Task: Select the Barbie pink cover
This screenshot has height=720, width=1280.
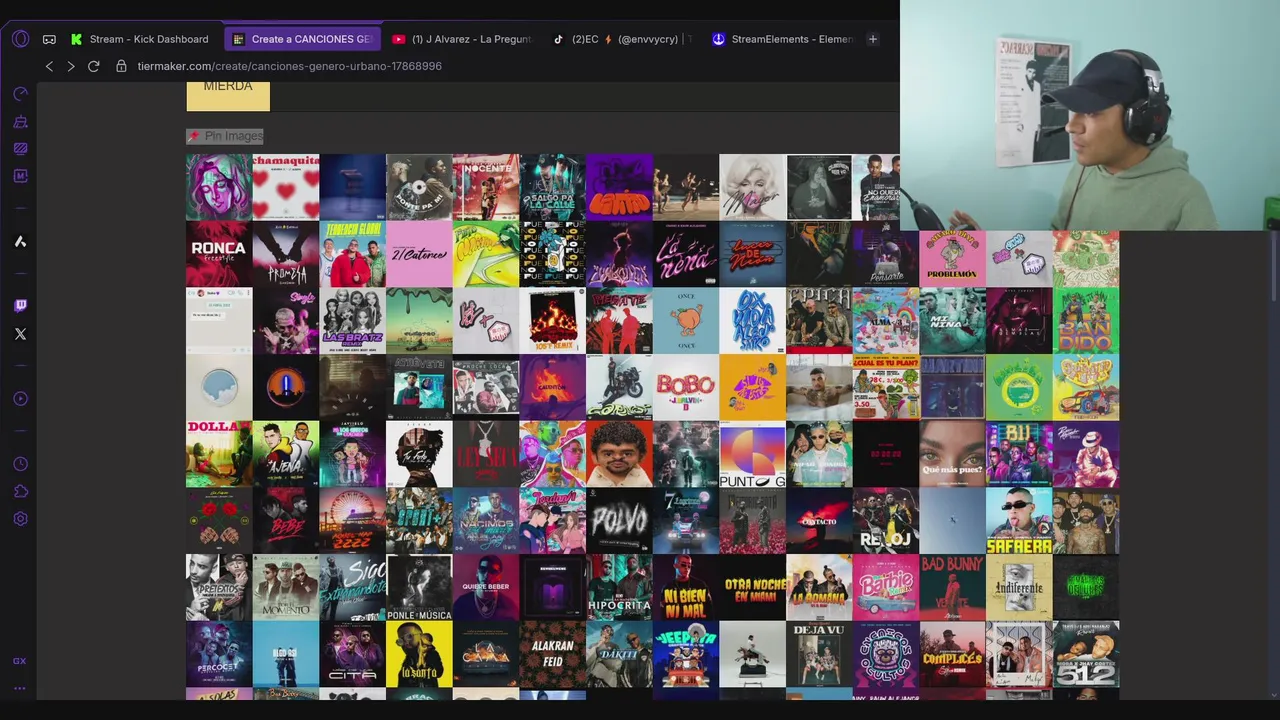Action: (886, 588)
